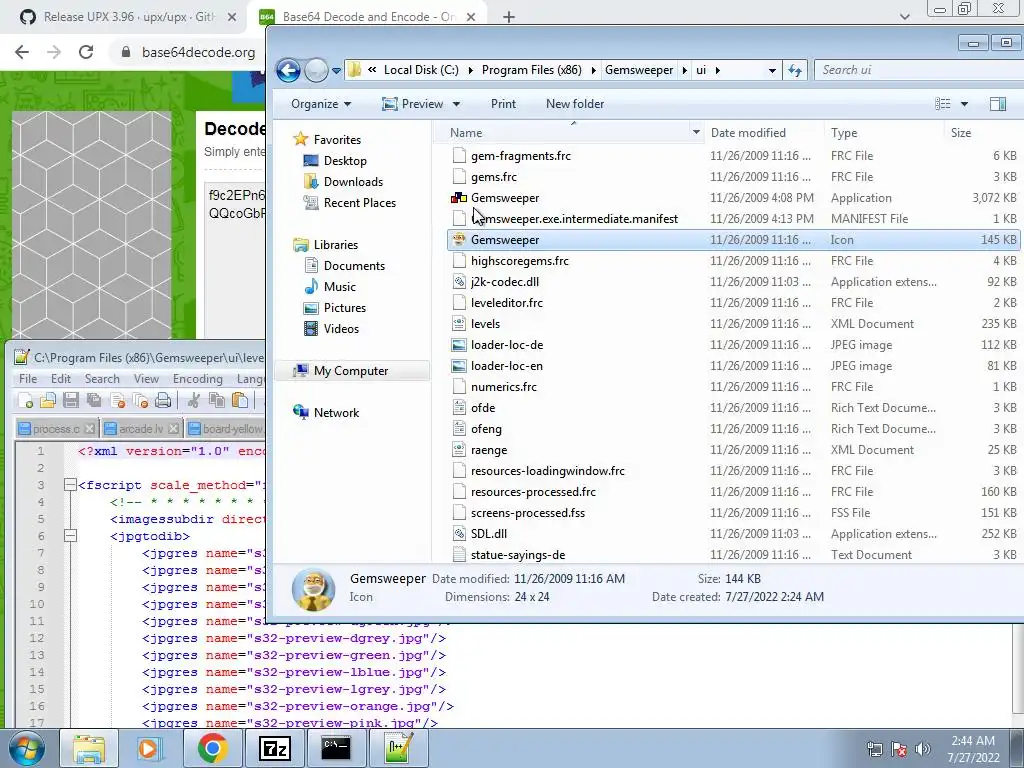Expand path arrow after Gemsweeper in address bar

[x=684, y=70]
